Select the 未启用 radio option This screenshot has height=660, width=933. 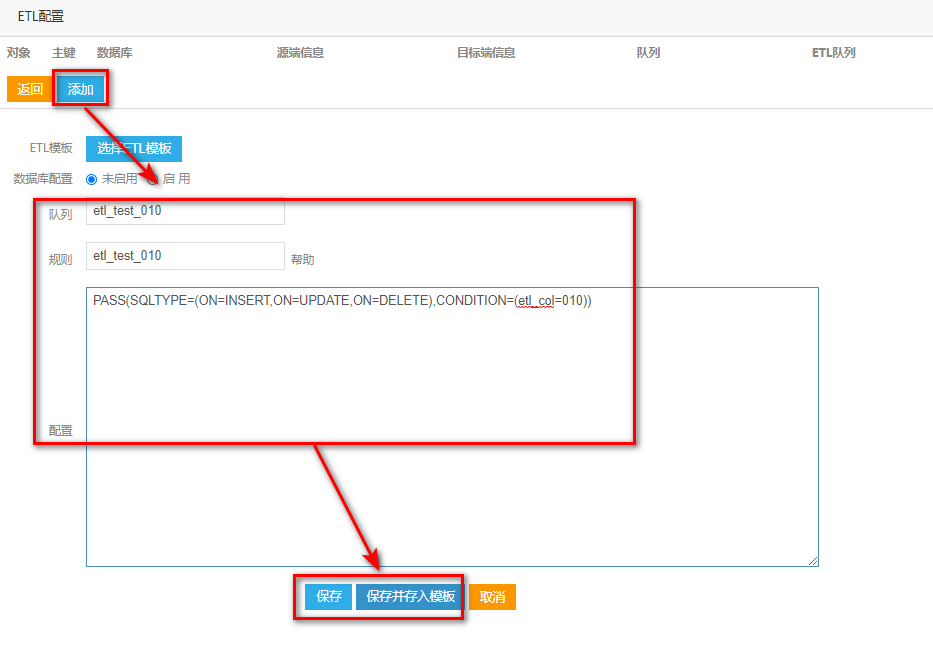tap(92, 179)
